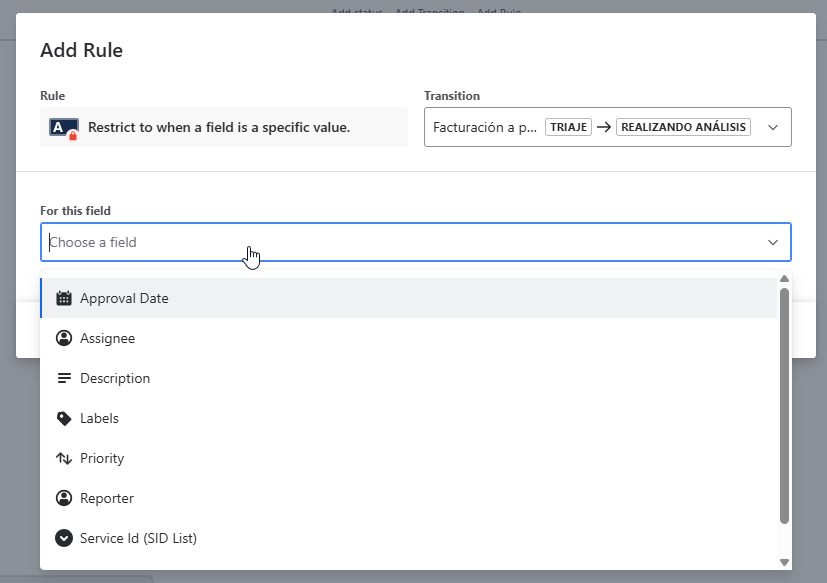Click the lines icon beside Description
The width and height of the screenshot is (827, 583).
click(64, 378)
